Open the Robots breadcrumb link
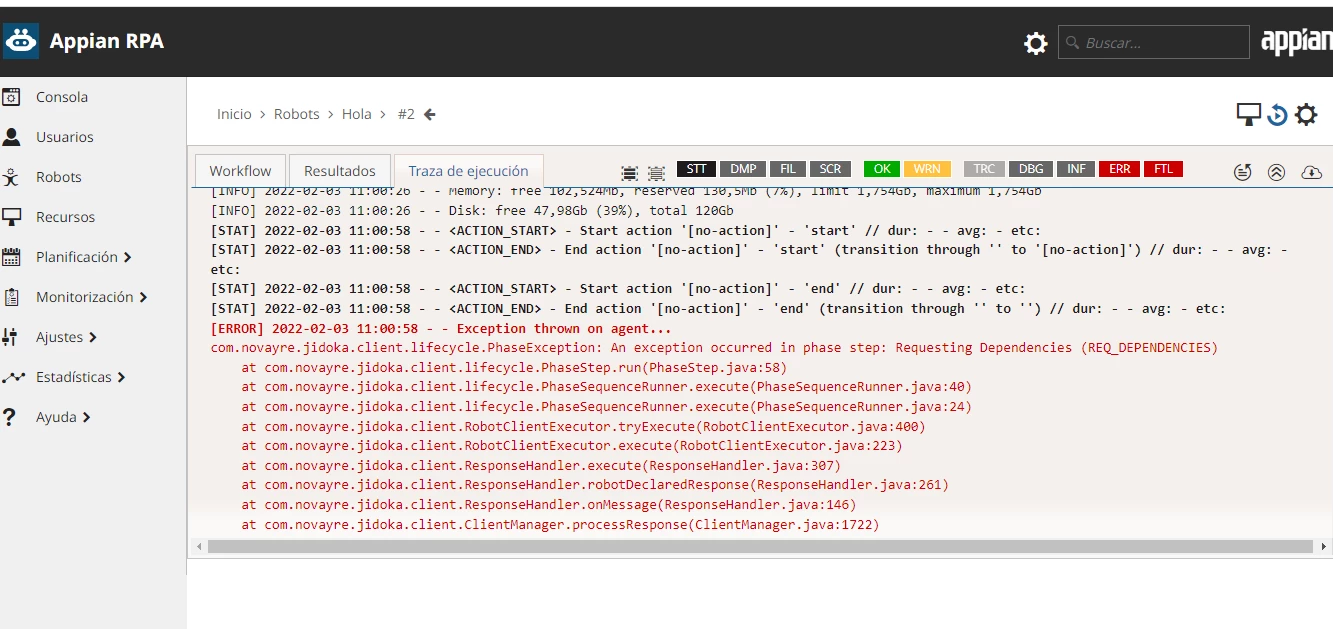Viewport: 1333px width, 629px height. (297, 114)
